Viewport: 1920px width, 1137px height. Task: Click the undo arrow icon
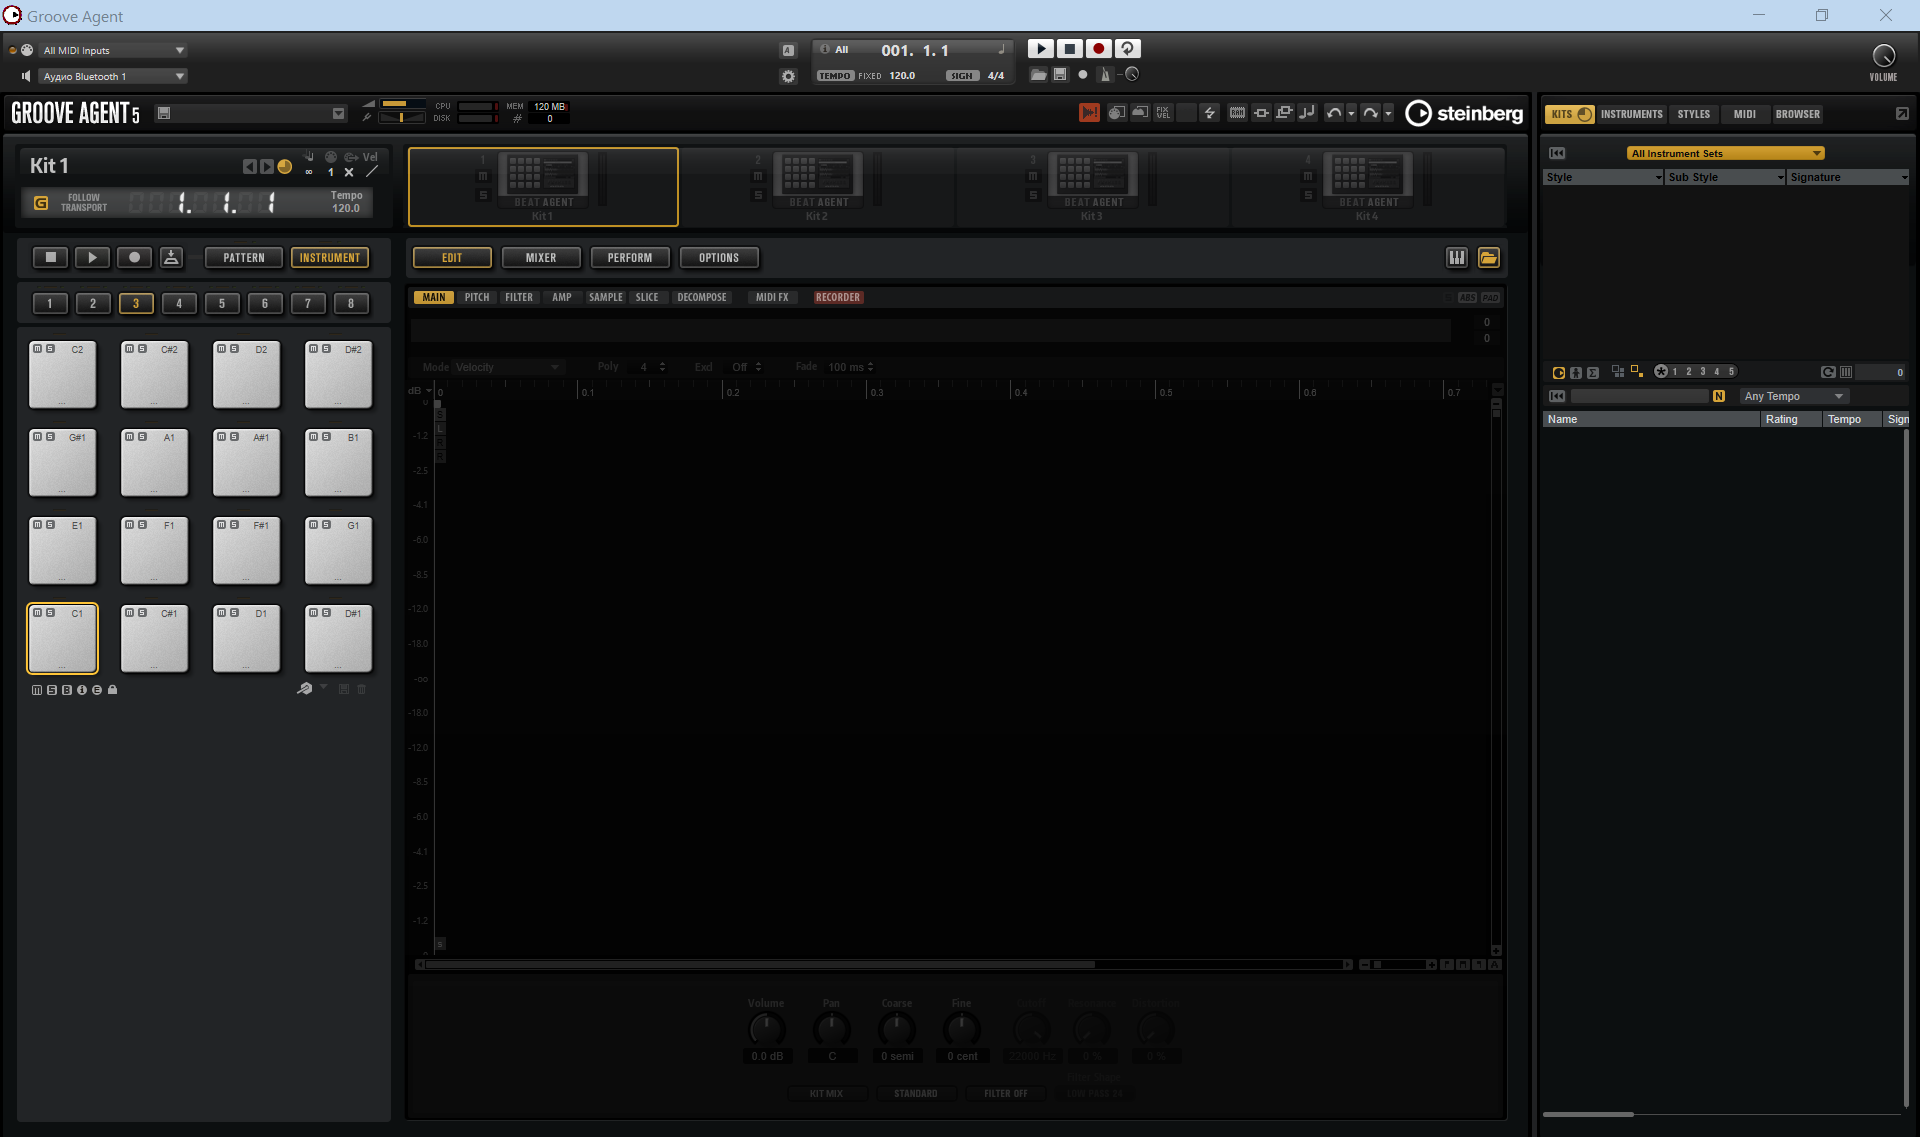coord(1333,113)
